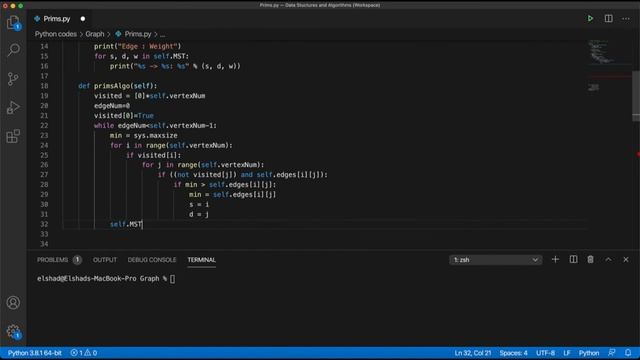640x360 pixels.
Task: Click line number 32 in gutter
Action: tap(44, 224)
